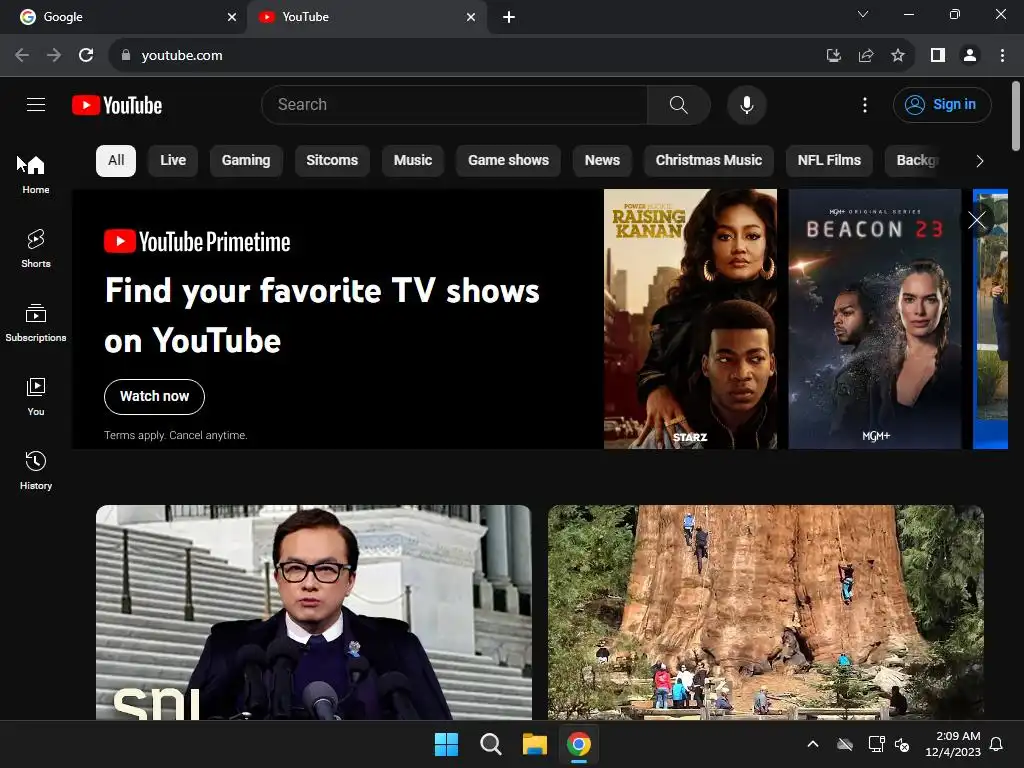Open the giant tree climbing video thumbnail
Image resolution: width=1024 pixels, height=768 pixels.
[765, 612]
